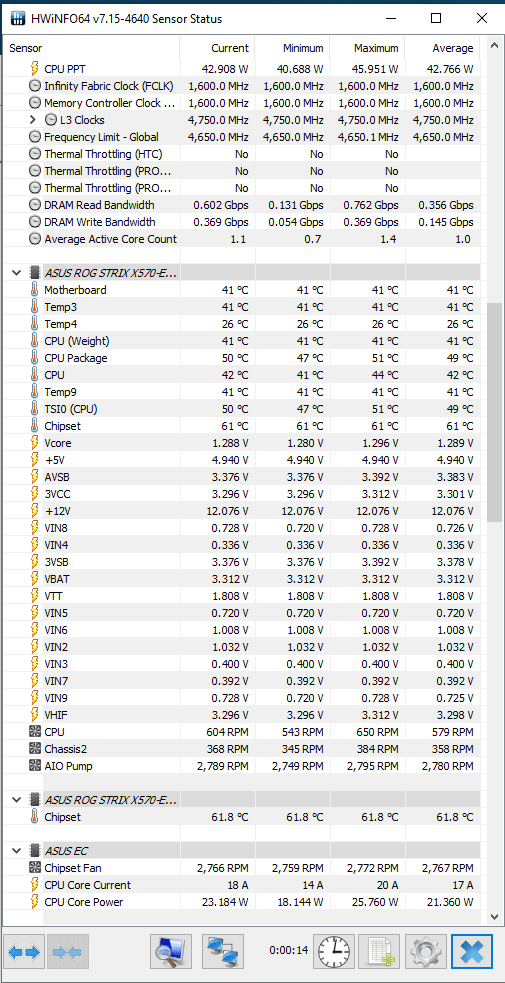Expand the L3 Clocks row
The image size is (505, 983).
[x=33, y=120]
